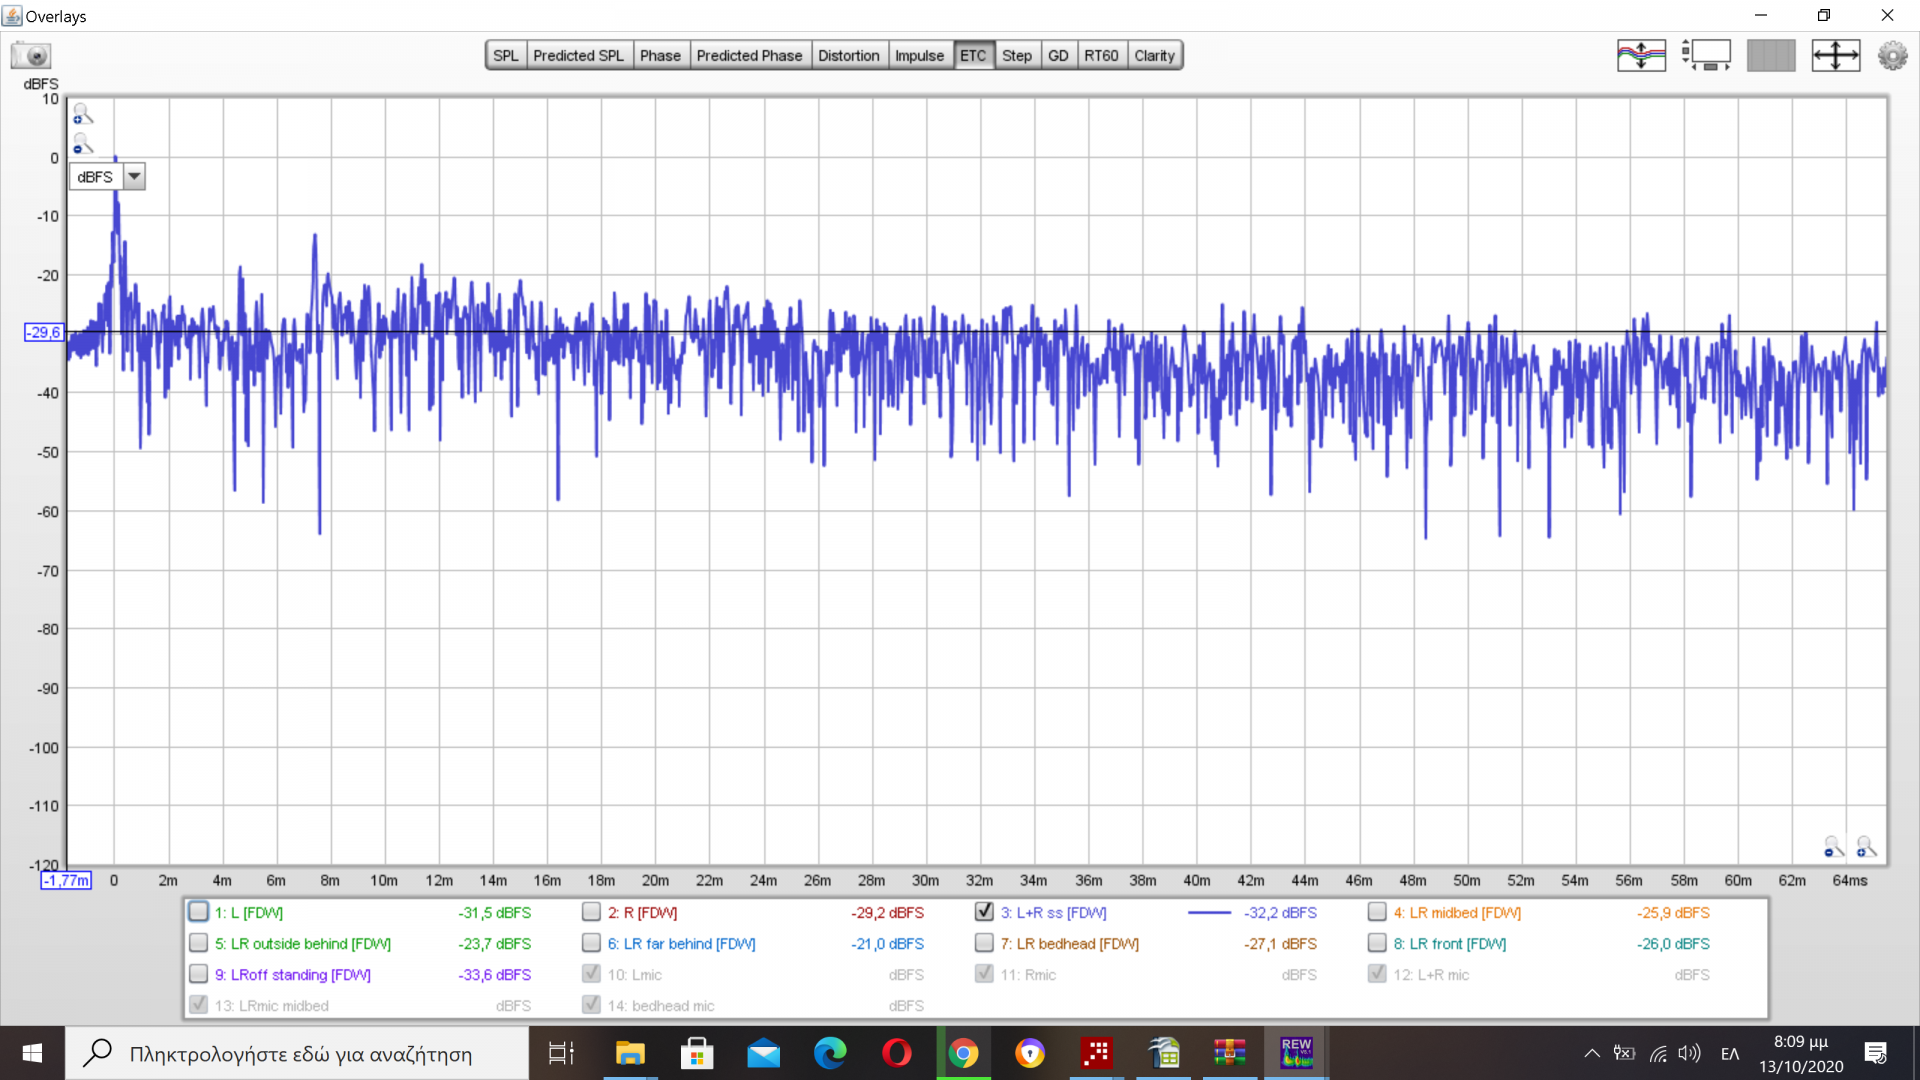
Task: Click vertical zoom-in magnifier at top left
Action: pos(82,114)
